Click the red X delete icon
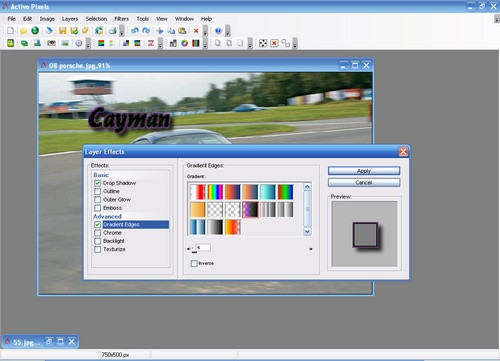The image size is (500, 361). click(196, 31)
